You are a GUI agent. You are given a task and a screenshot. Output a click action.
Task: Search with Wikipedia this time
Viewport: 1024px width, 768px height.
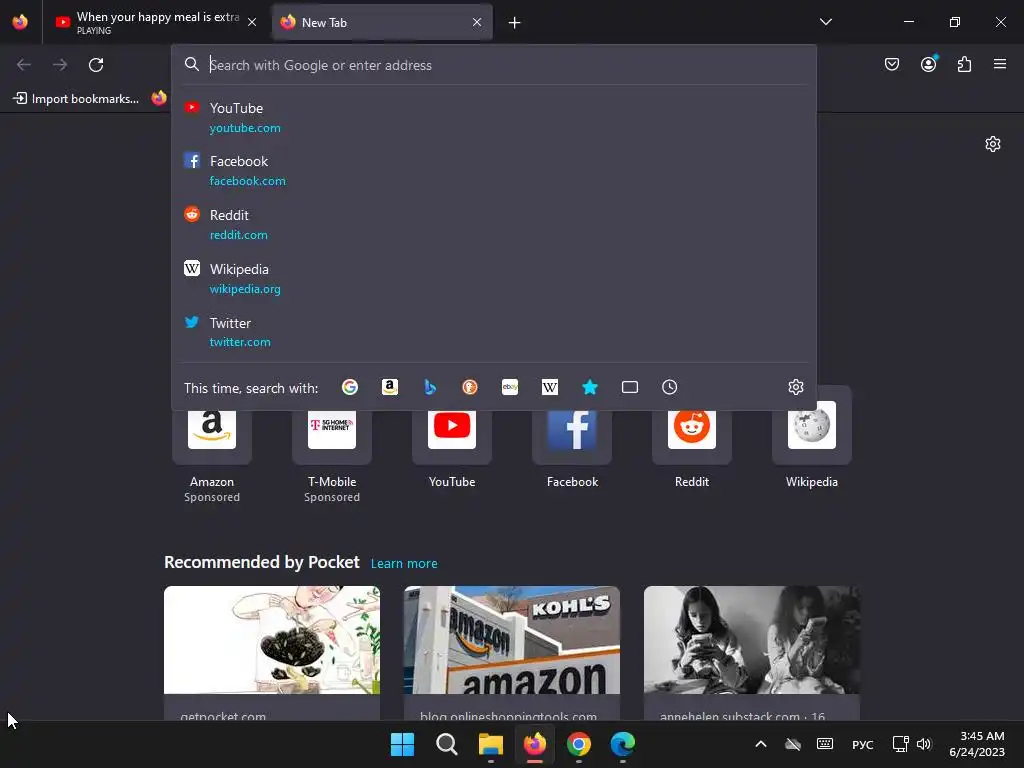pyautogui.click(x=550, y=387)
